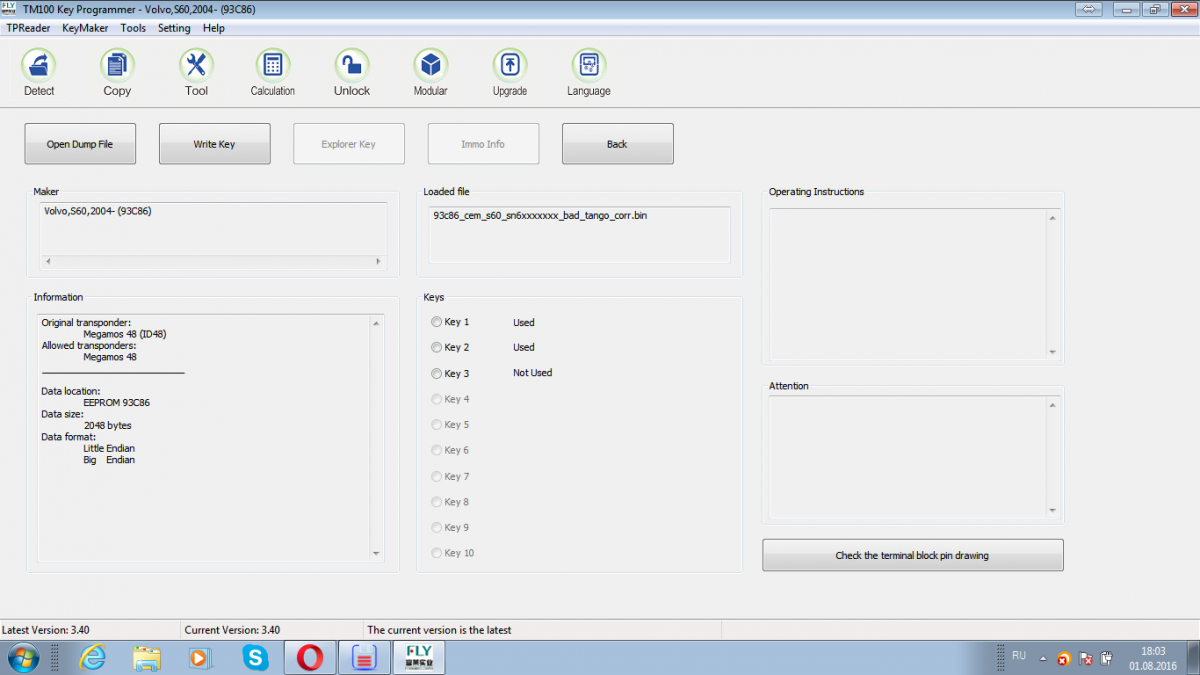Click the Write Key button
This screenshot has width=1200, height=675.
click(x=214, y=144)
